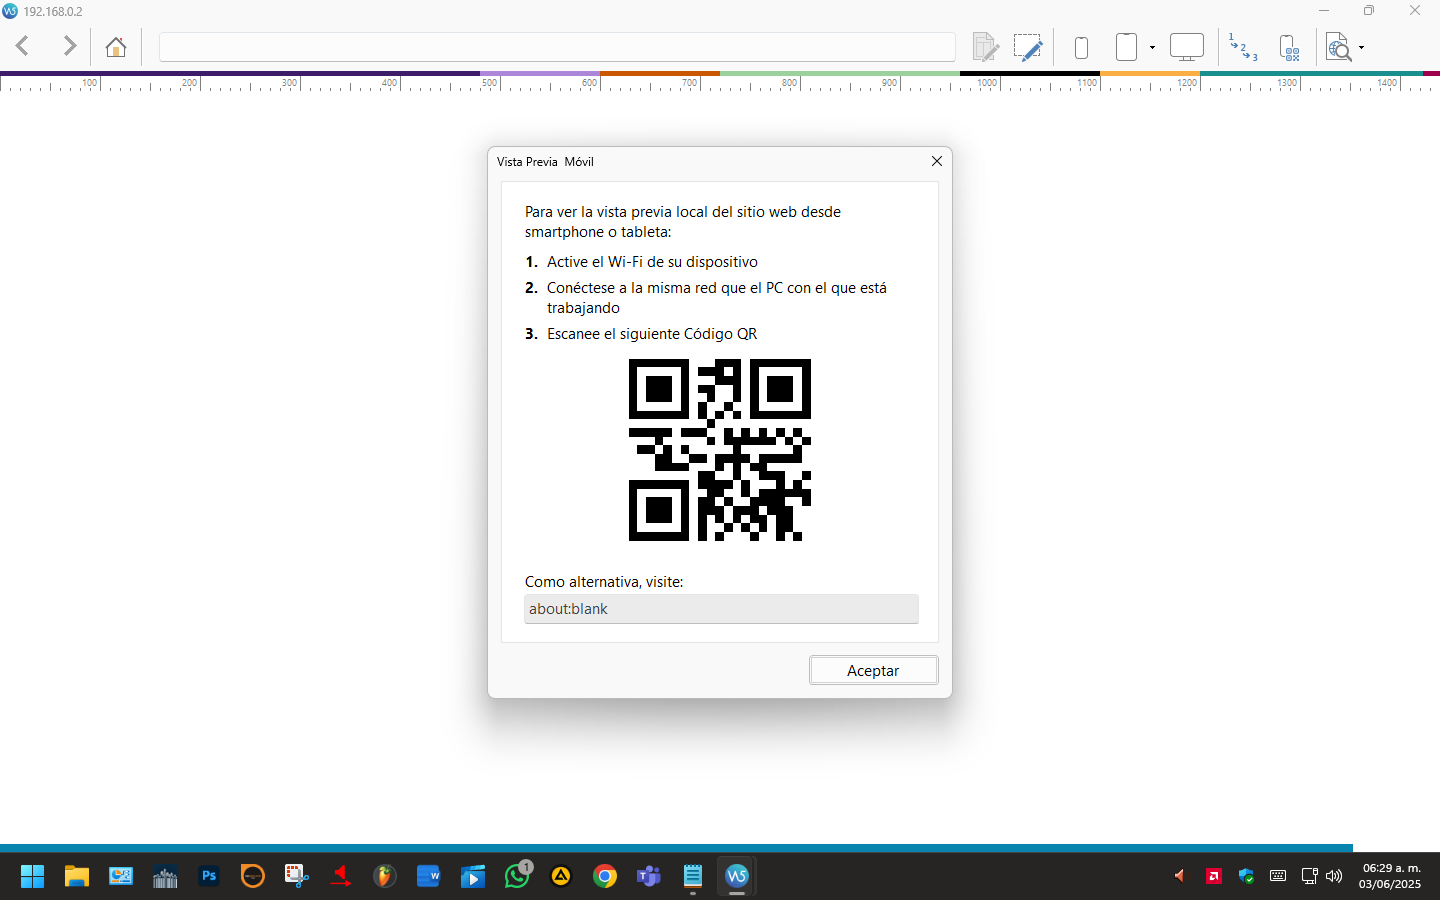The height and width of the screenshot is (900, 1440).
Task: Go back with the left arrow
Action: (x=22, y=46)
